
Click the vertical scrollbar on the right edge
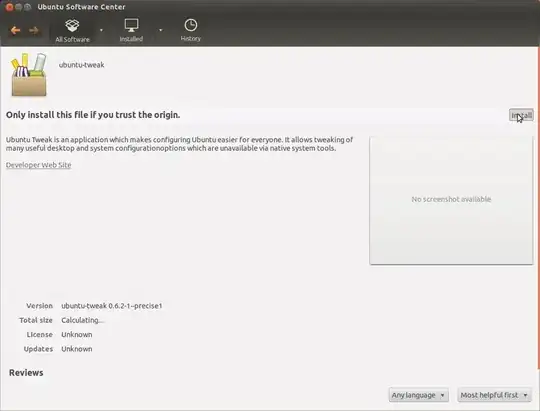539,207
